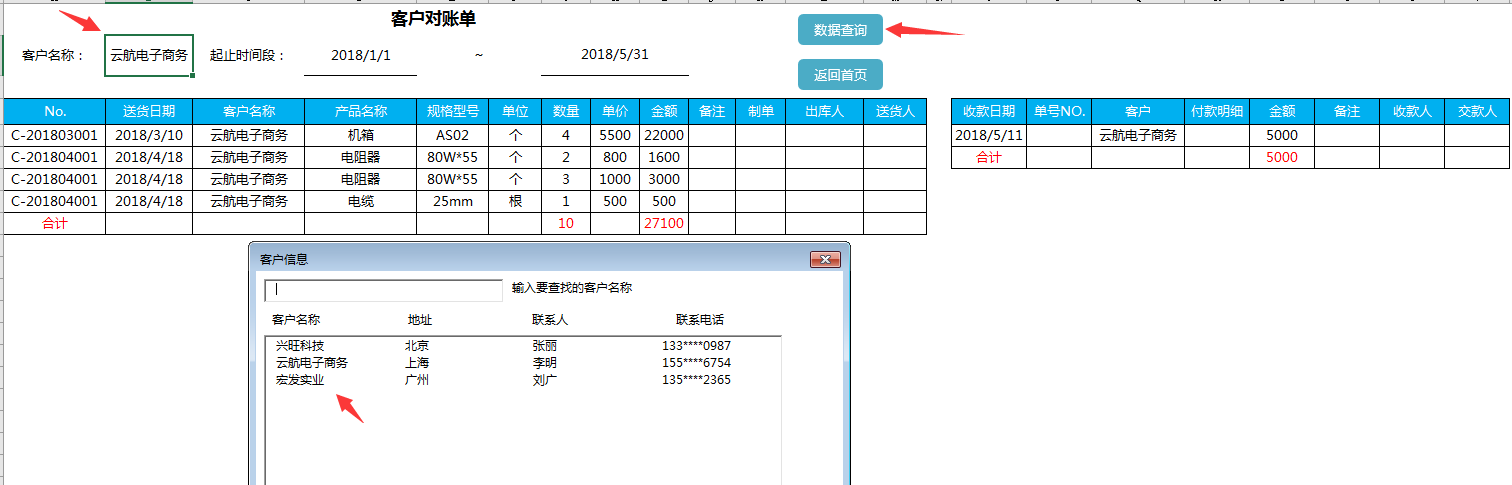Select delivery date 2018/3/10

pos(149,135)
